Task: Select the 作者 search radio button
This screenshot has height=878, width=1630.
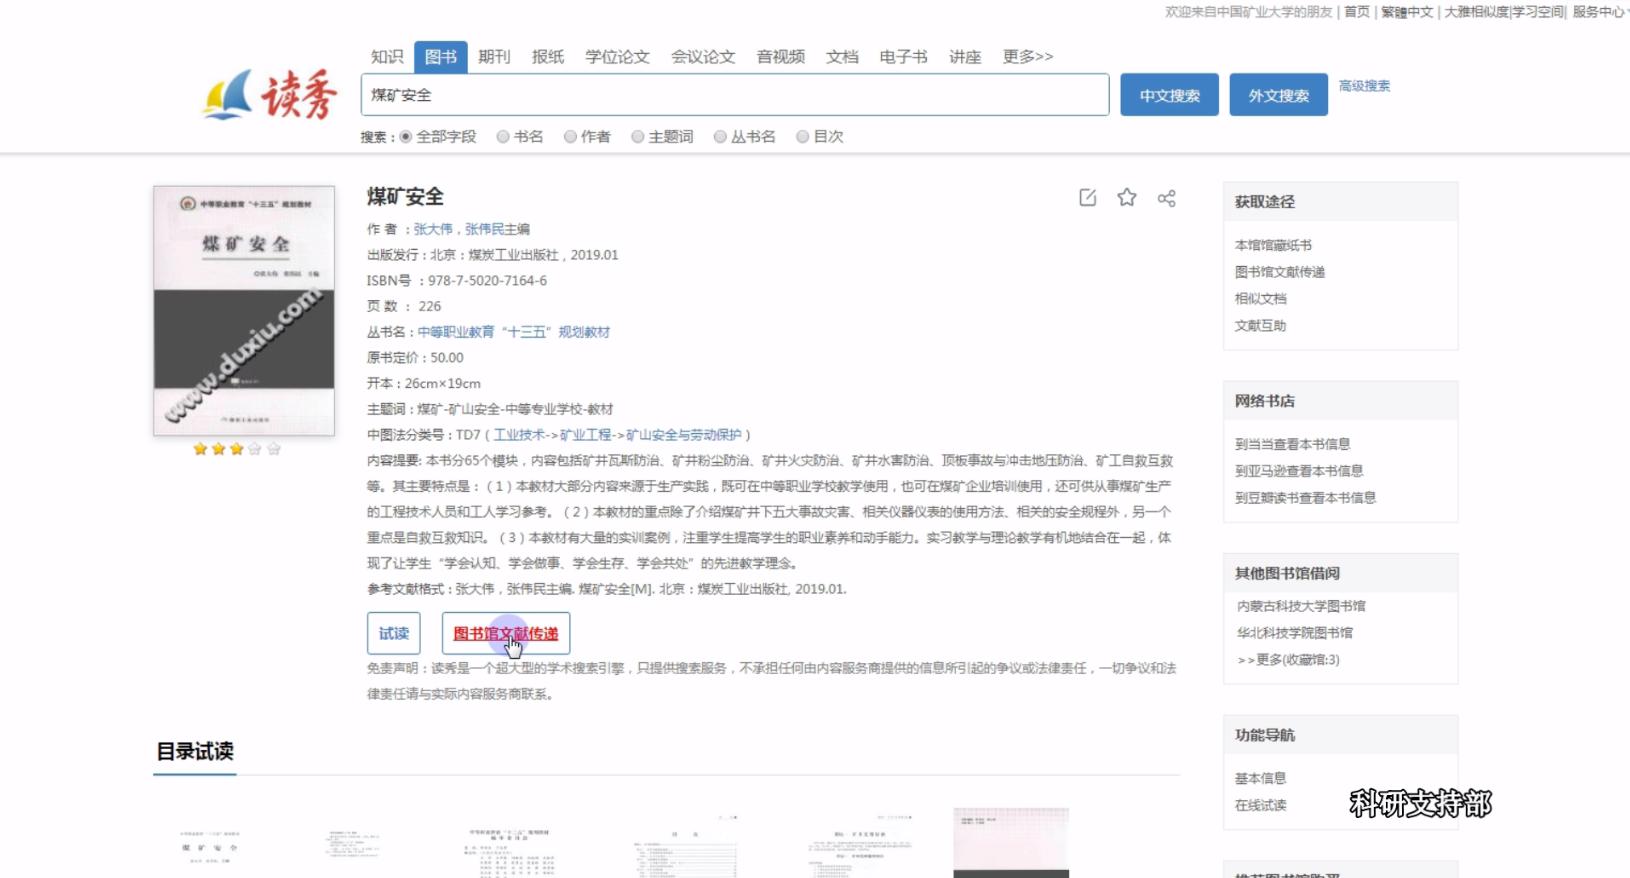Action: [570, 137]
